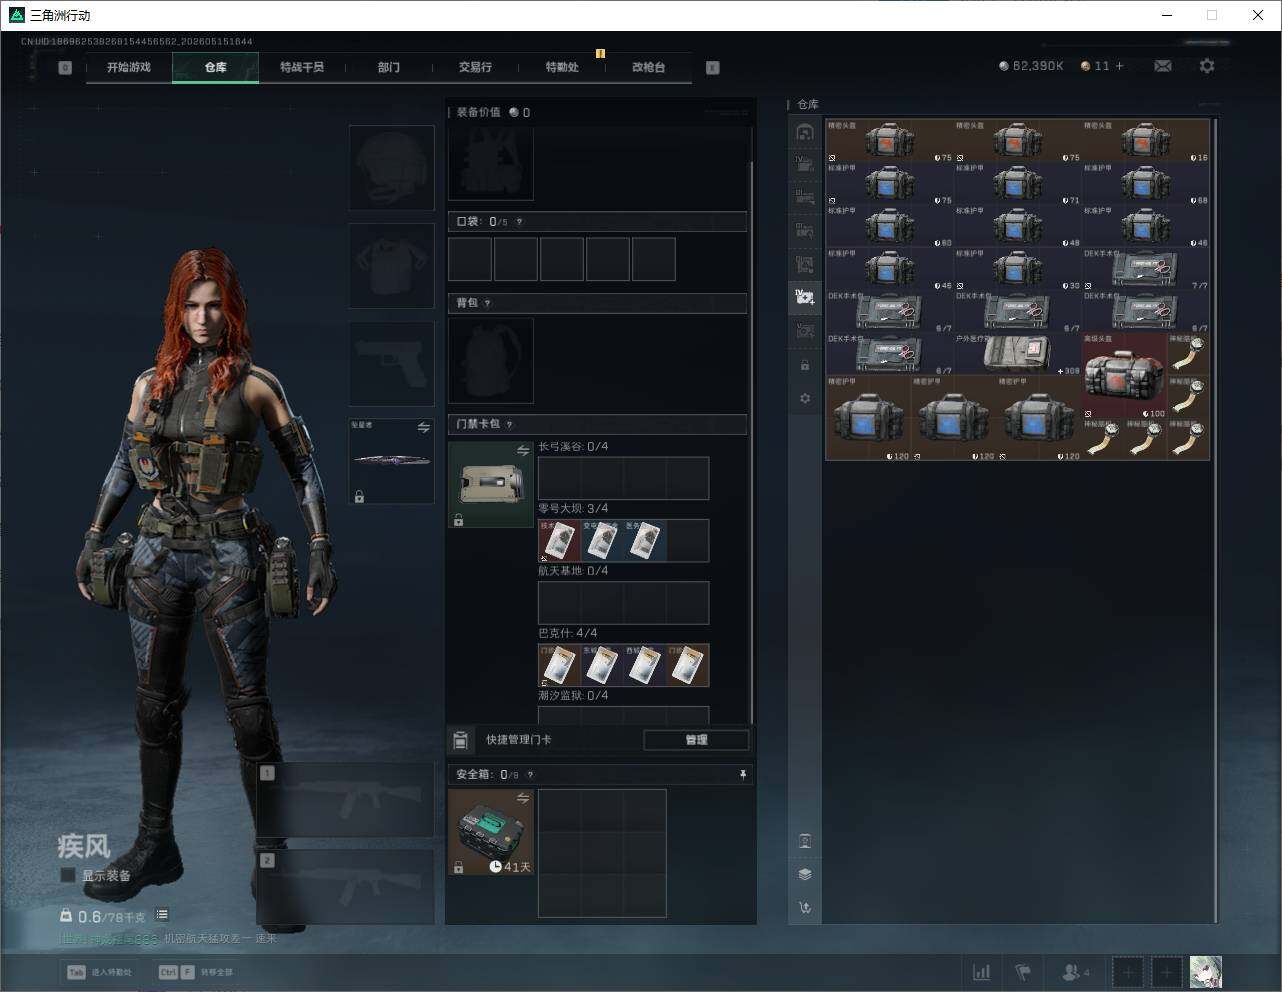
Task: Open the statistics bar chart icon
Action: 982,972
